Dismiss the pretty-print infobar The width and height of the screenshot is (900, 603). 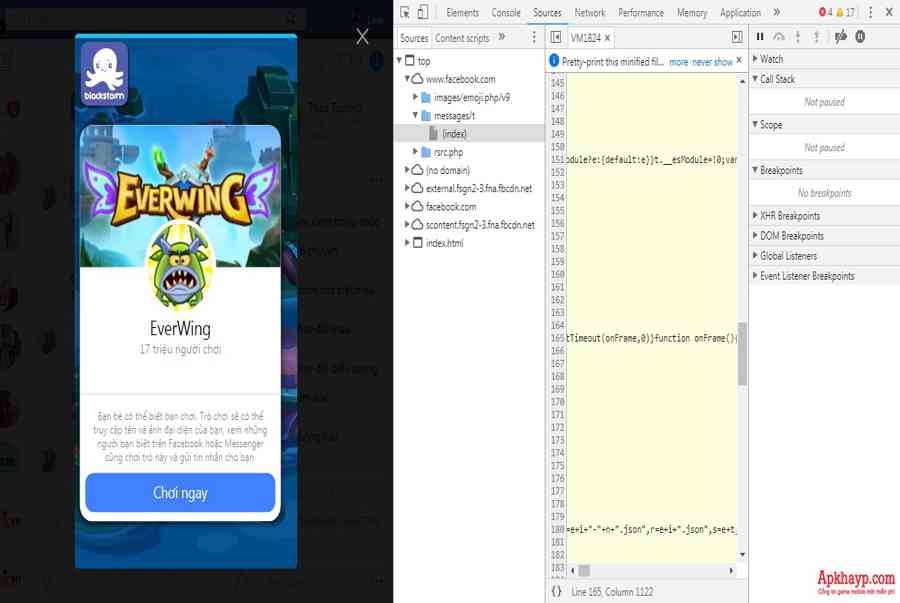tap(739, 60)
